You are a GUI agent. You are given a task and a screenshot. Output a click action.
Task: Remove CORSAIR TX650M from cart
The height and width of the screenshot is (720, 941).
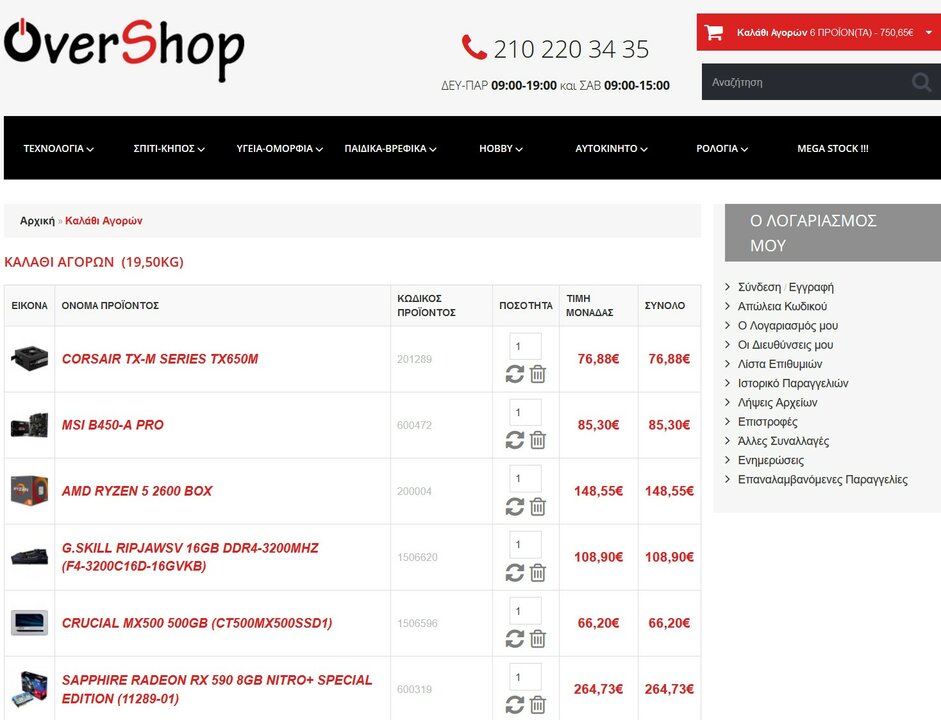pyautogui.click(x=538, y=374)
